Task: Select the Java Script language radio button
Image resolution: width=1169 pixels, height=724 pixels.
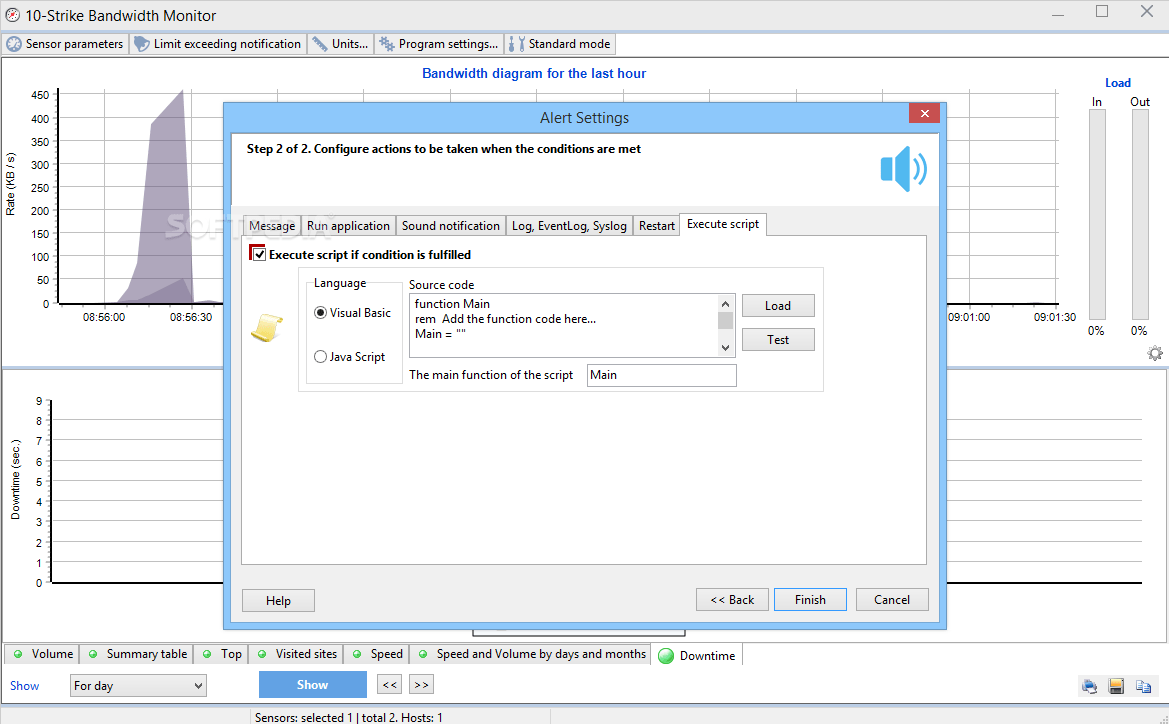Action: (320, 356)
